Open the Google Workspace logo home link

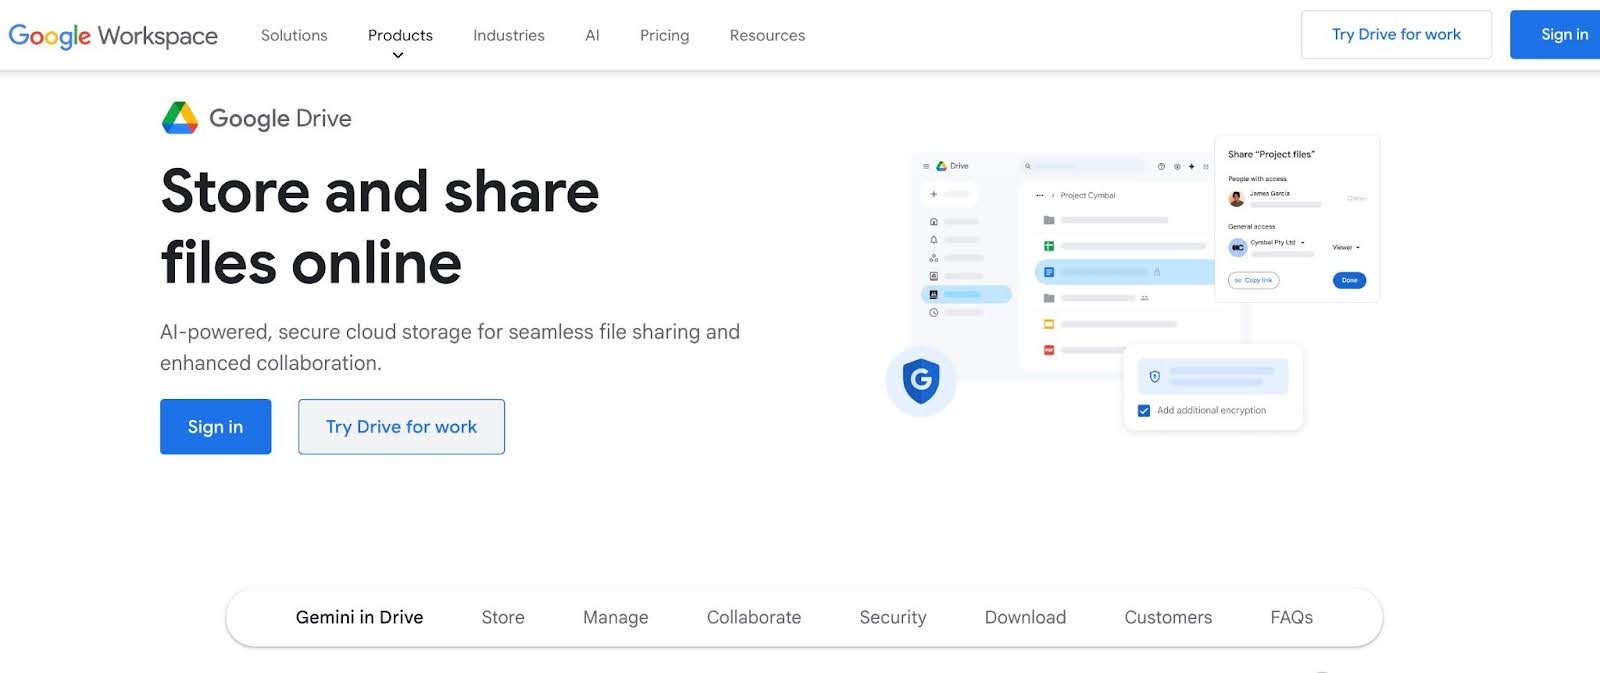coord(113,36)
